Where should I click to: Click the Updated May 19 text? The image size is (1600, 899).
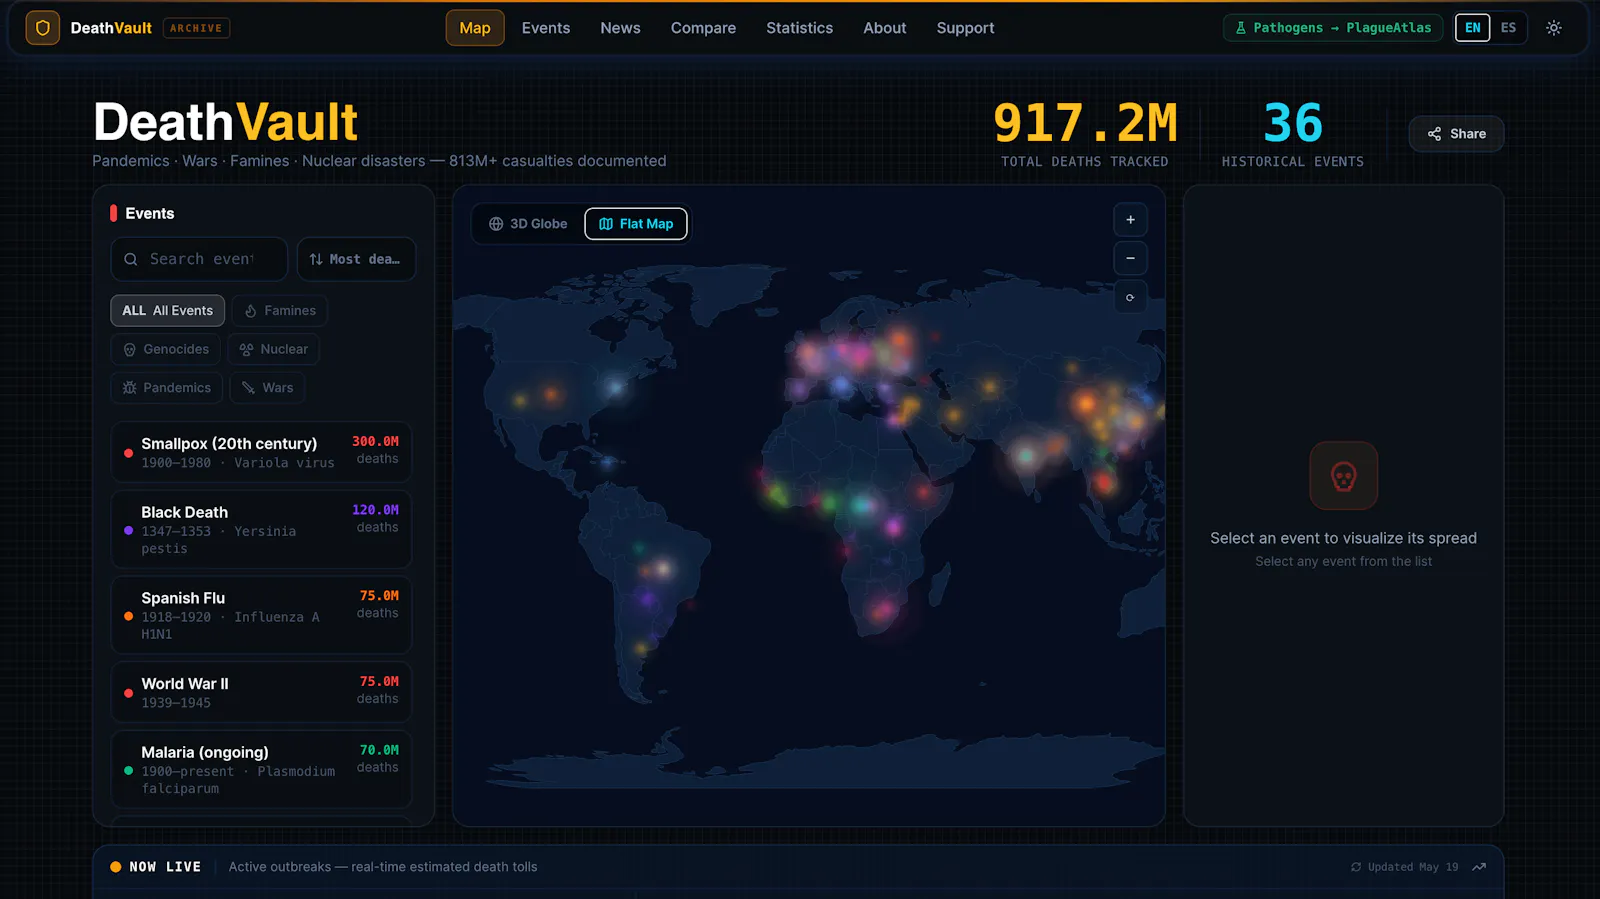[1413, 867]
